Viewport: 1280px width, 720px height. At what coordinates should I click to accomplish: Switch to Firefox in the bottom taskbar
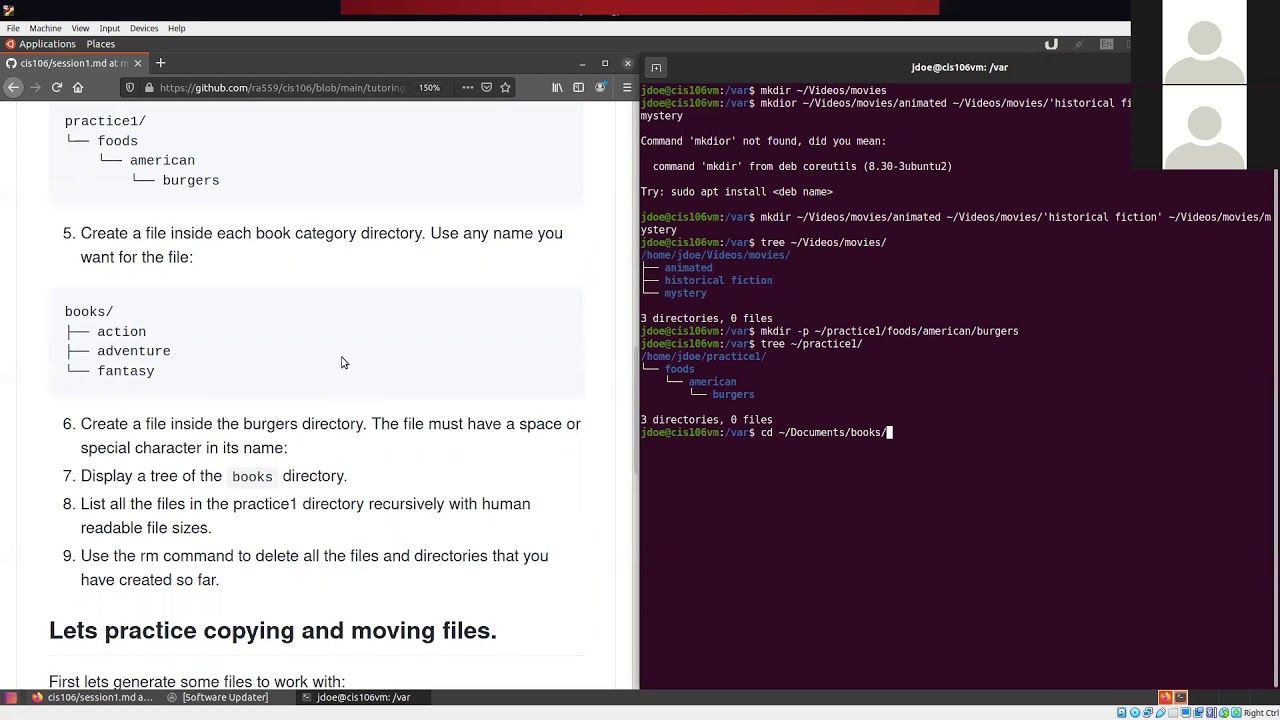[x=92, y=697]
